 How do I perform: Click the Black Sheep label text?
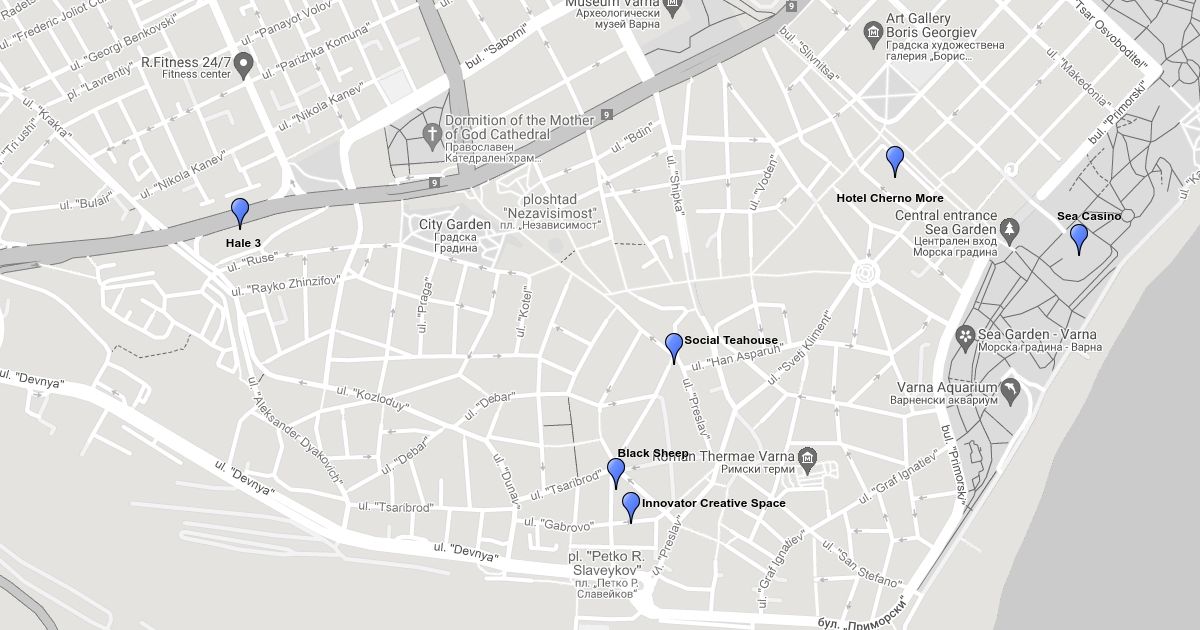point(653,454)
